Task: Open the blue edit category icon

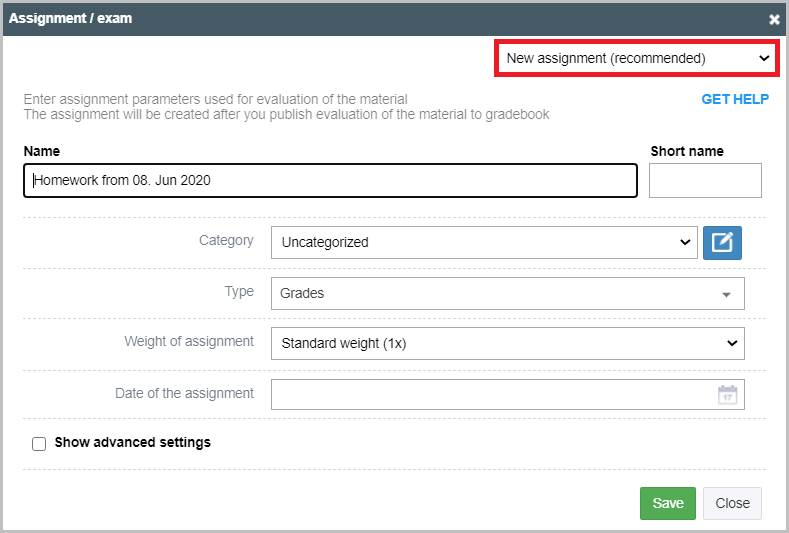Action: (722, 243)
